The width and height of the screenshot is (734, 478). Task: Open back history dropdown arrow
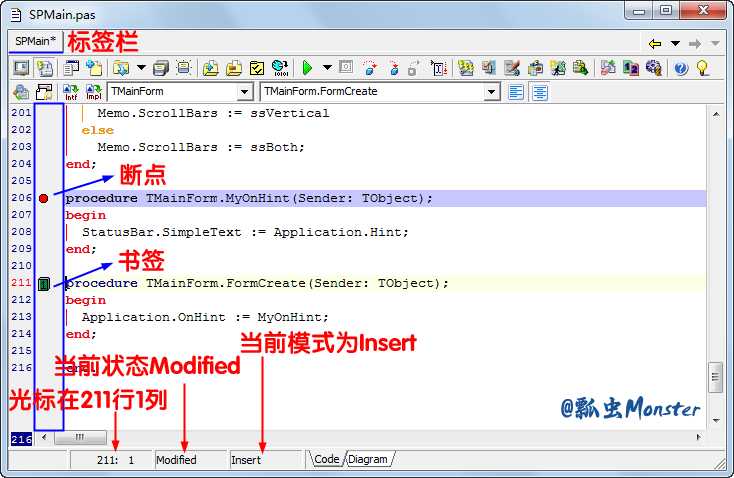675,44
